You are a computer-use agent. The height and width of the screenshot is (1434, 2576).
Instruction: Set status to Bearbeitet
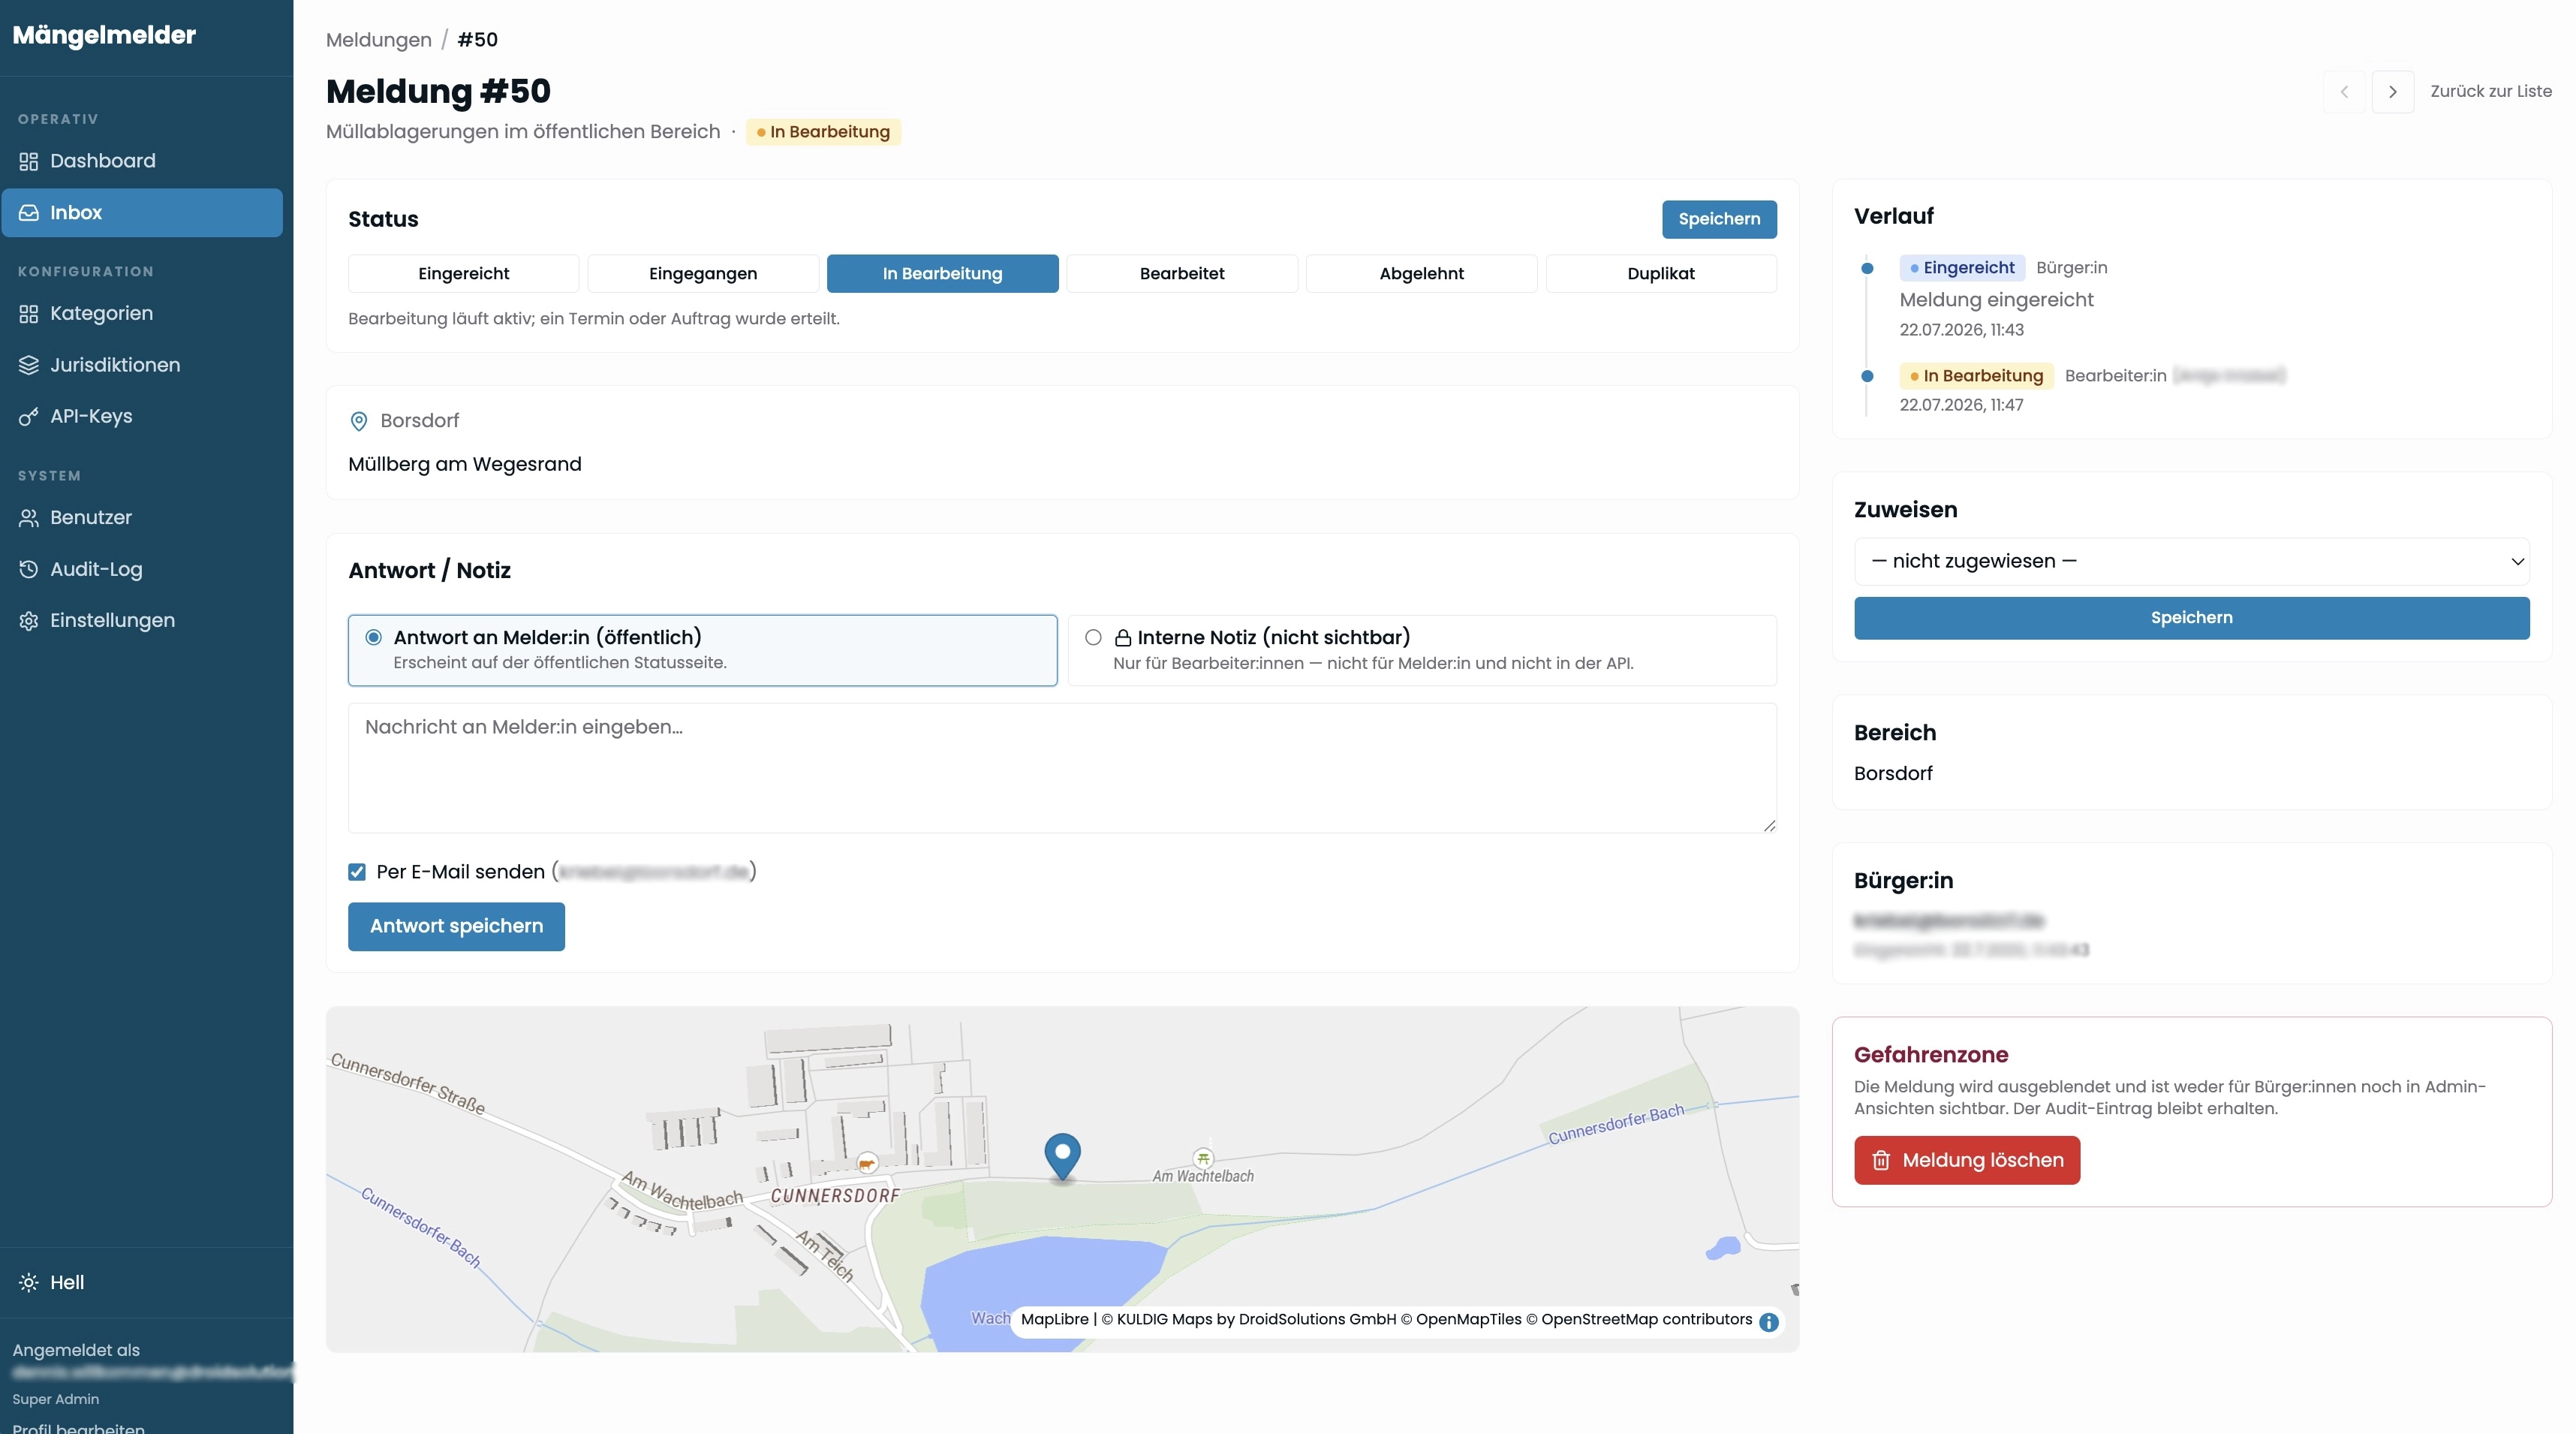(1182, 273)
